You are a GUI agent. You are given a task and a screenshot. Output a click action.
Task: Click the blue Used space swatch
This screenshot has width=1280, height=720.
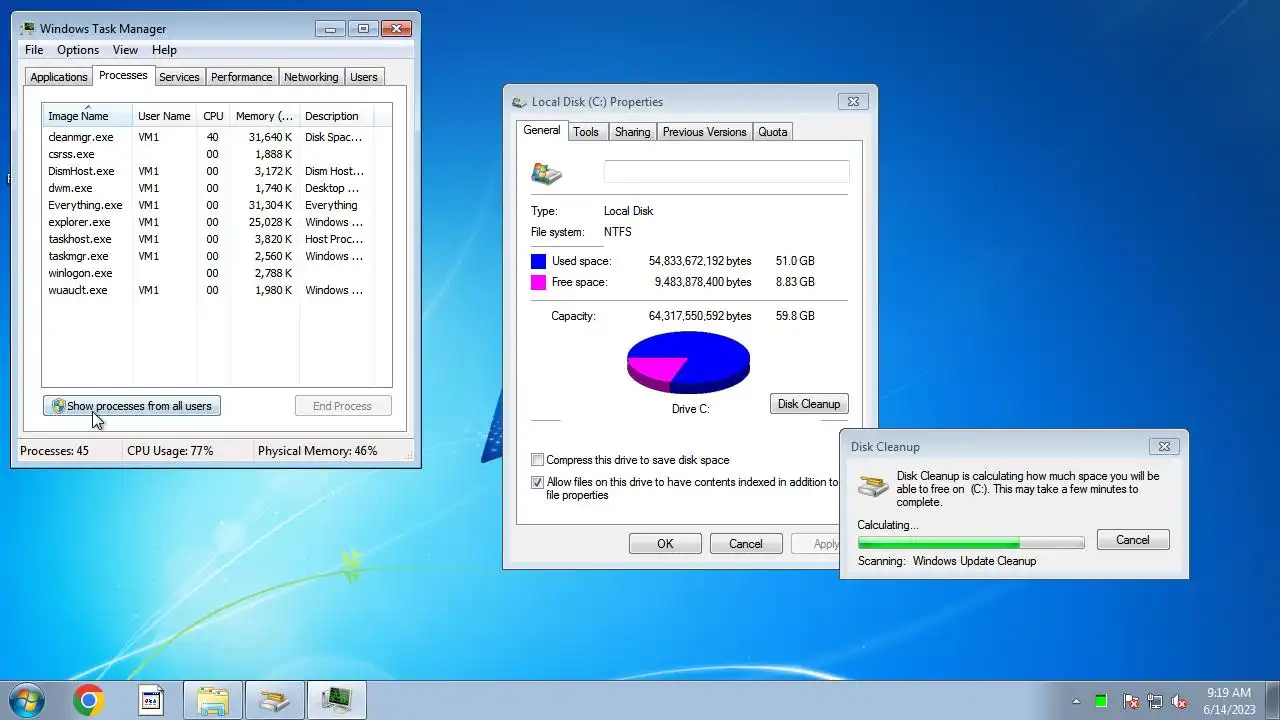[x=538, y=261]
